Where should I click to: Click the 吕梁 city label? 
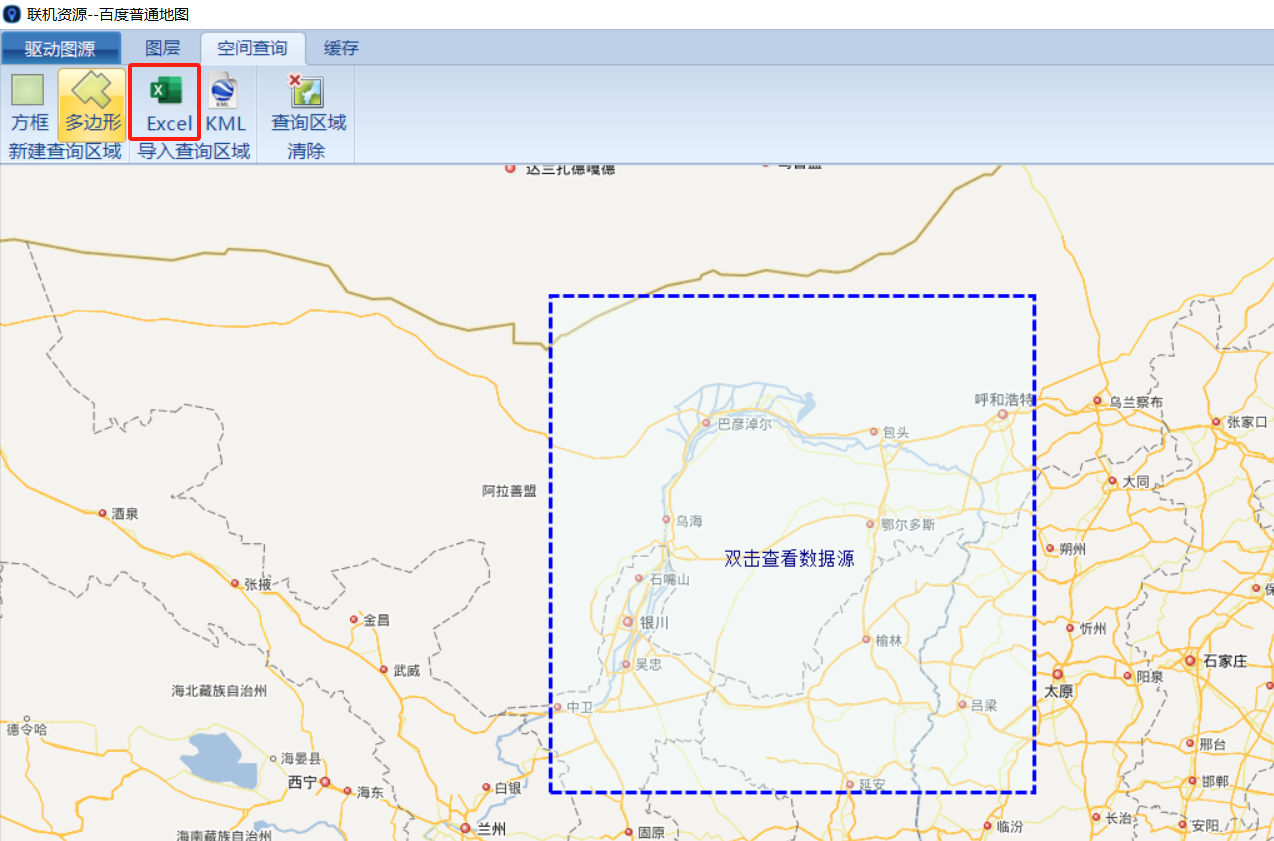coord(984,705)
